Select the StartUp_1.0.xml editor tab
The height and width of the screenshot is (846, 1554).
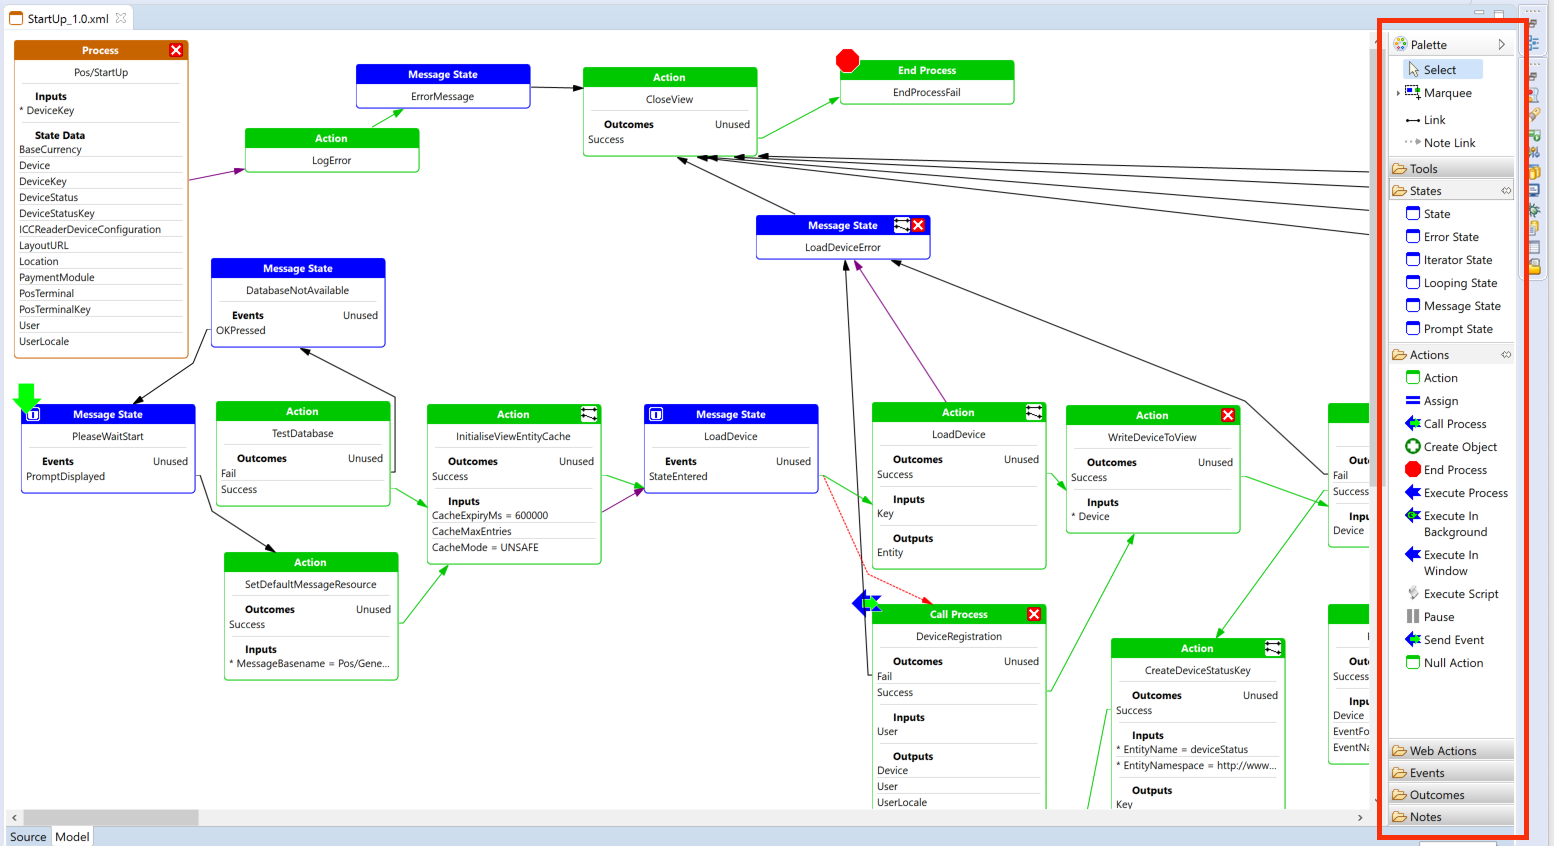68,19
